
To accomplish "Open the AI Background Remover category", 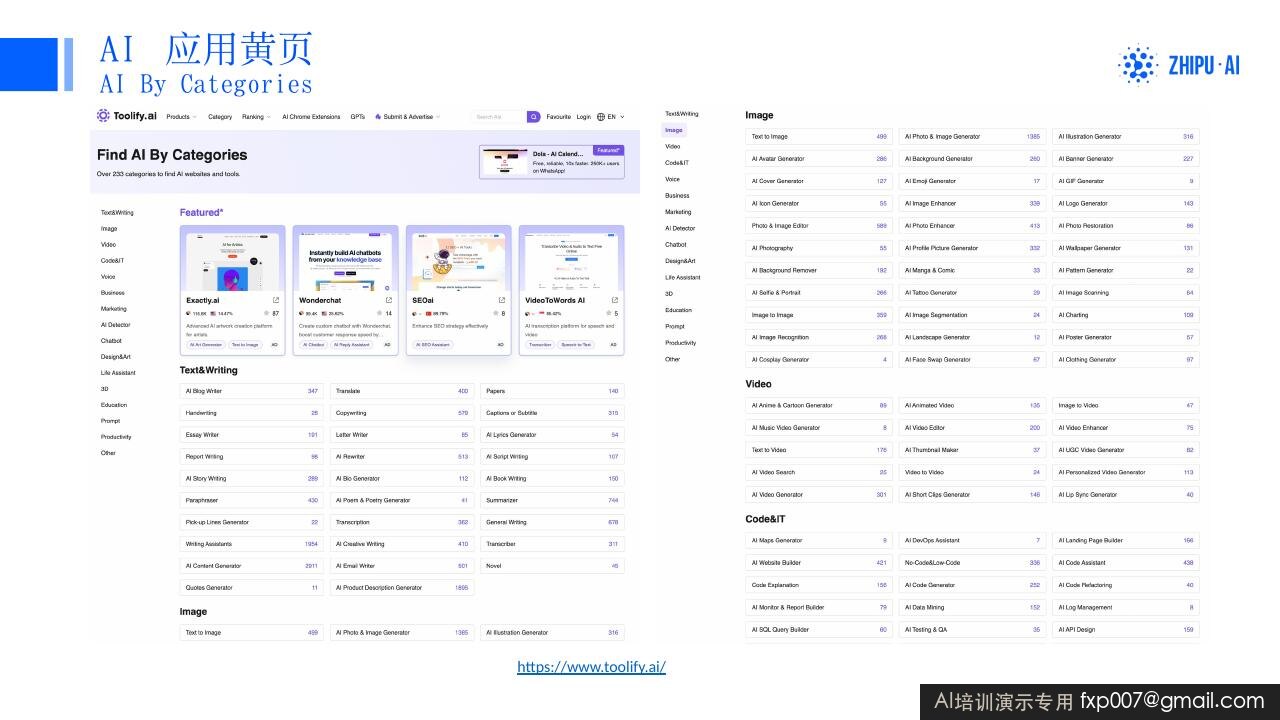I will click(819, 270).
